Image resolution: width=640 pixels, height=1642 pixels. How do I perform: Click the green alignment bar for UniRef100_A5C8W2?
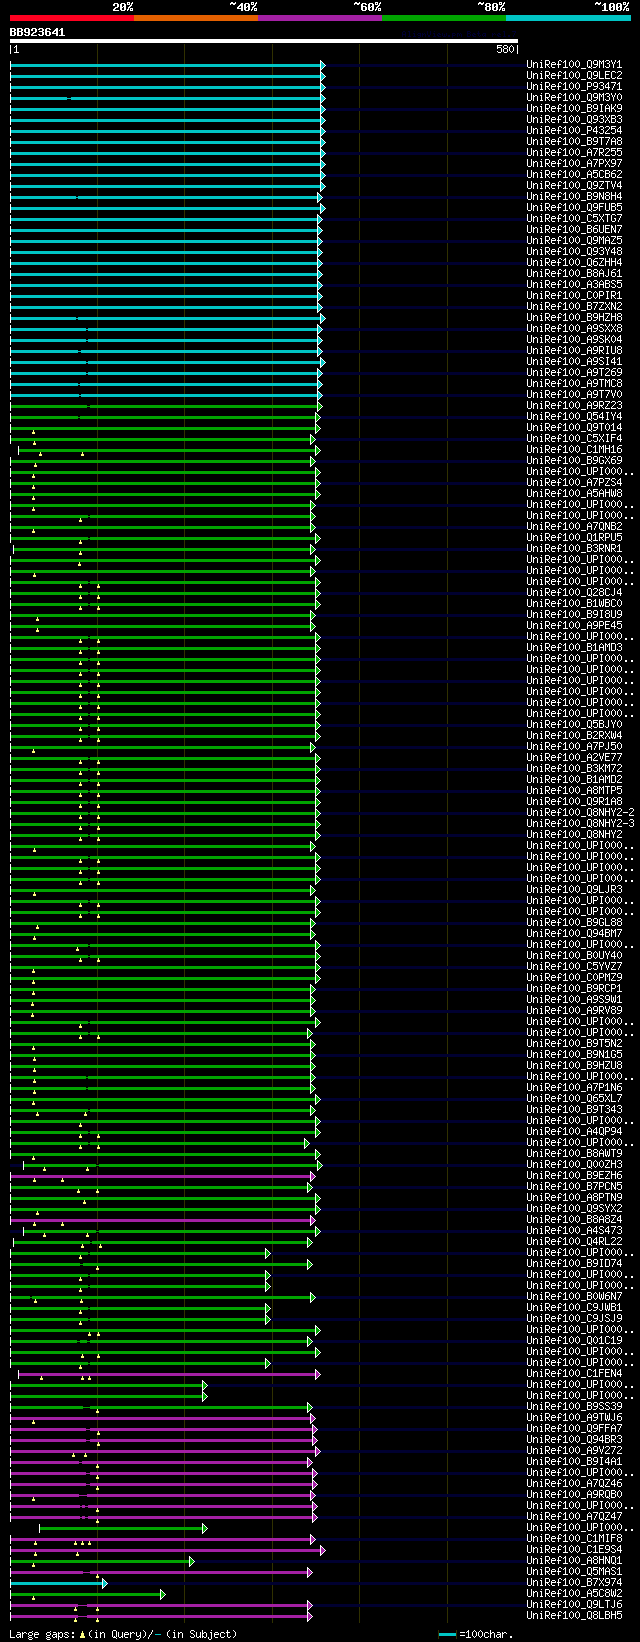tap(87, 1594)
